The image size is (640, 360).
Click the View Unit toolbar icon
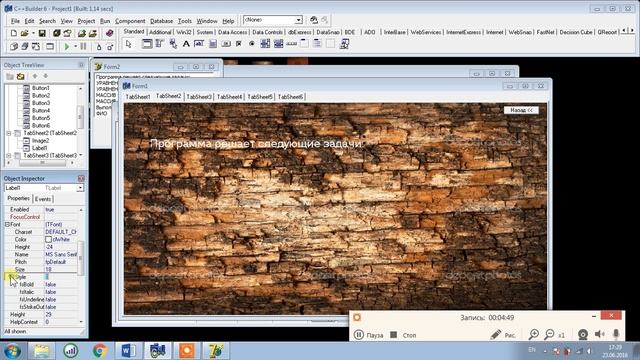pos(14,47)
